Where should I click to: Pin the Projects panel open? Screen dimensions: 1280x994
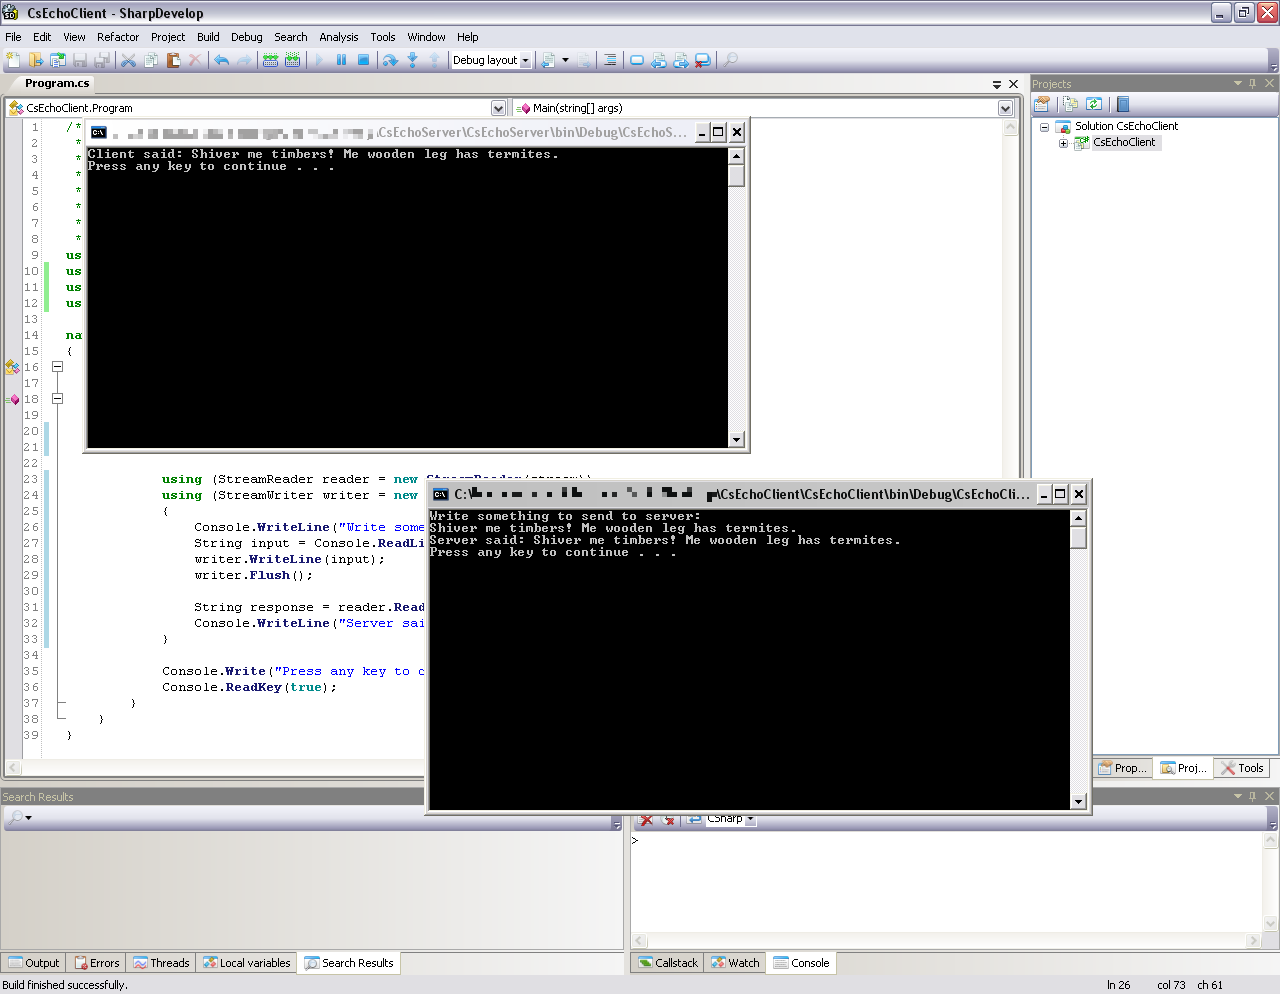(1252, 83)
